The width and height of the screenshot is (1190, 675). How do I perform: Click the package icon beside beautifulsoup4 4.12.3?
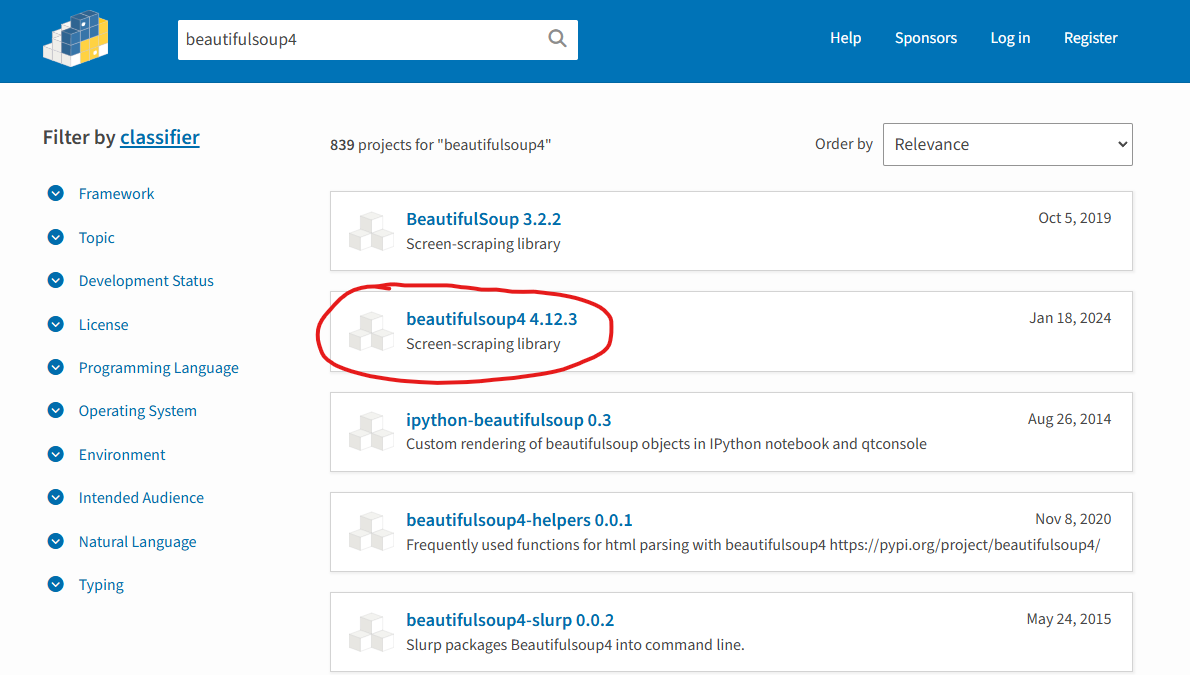tap(371, 332)
